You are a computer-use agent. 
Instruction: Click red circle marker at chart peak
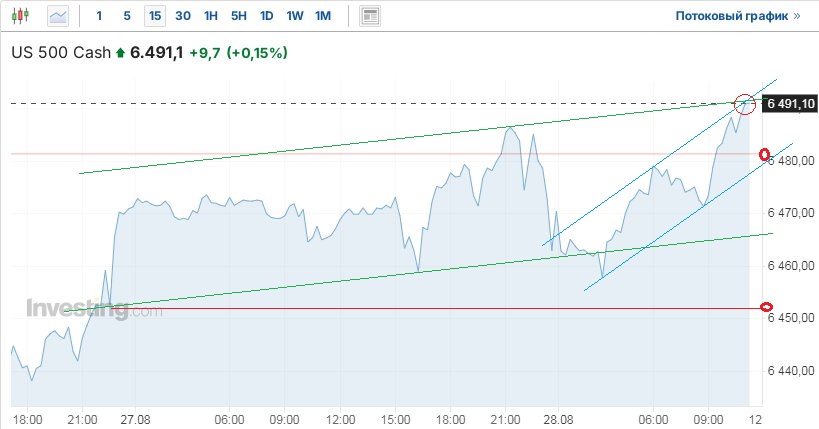click(744, 102)
